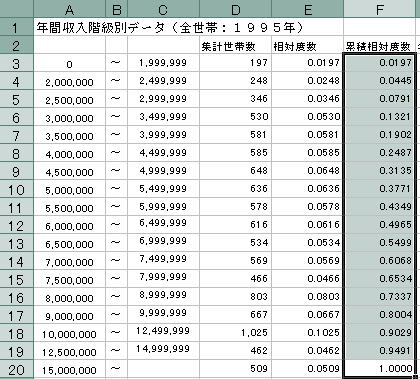Click cell with value 14,999,999
This screenshot has width=420, height=379.
(x=163, y=351)
